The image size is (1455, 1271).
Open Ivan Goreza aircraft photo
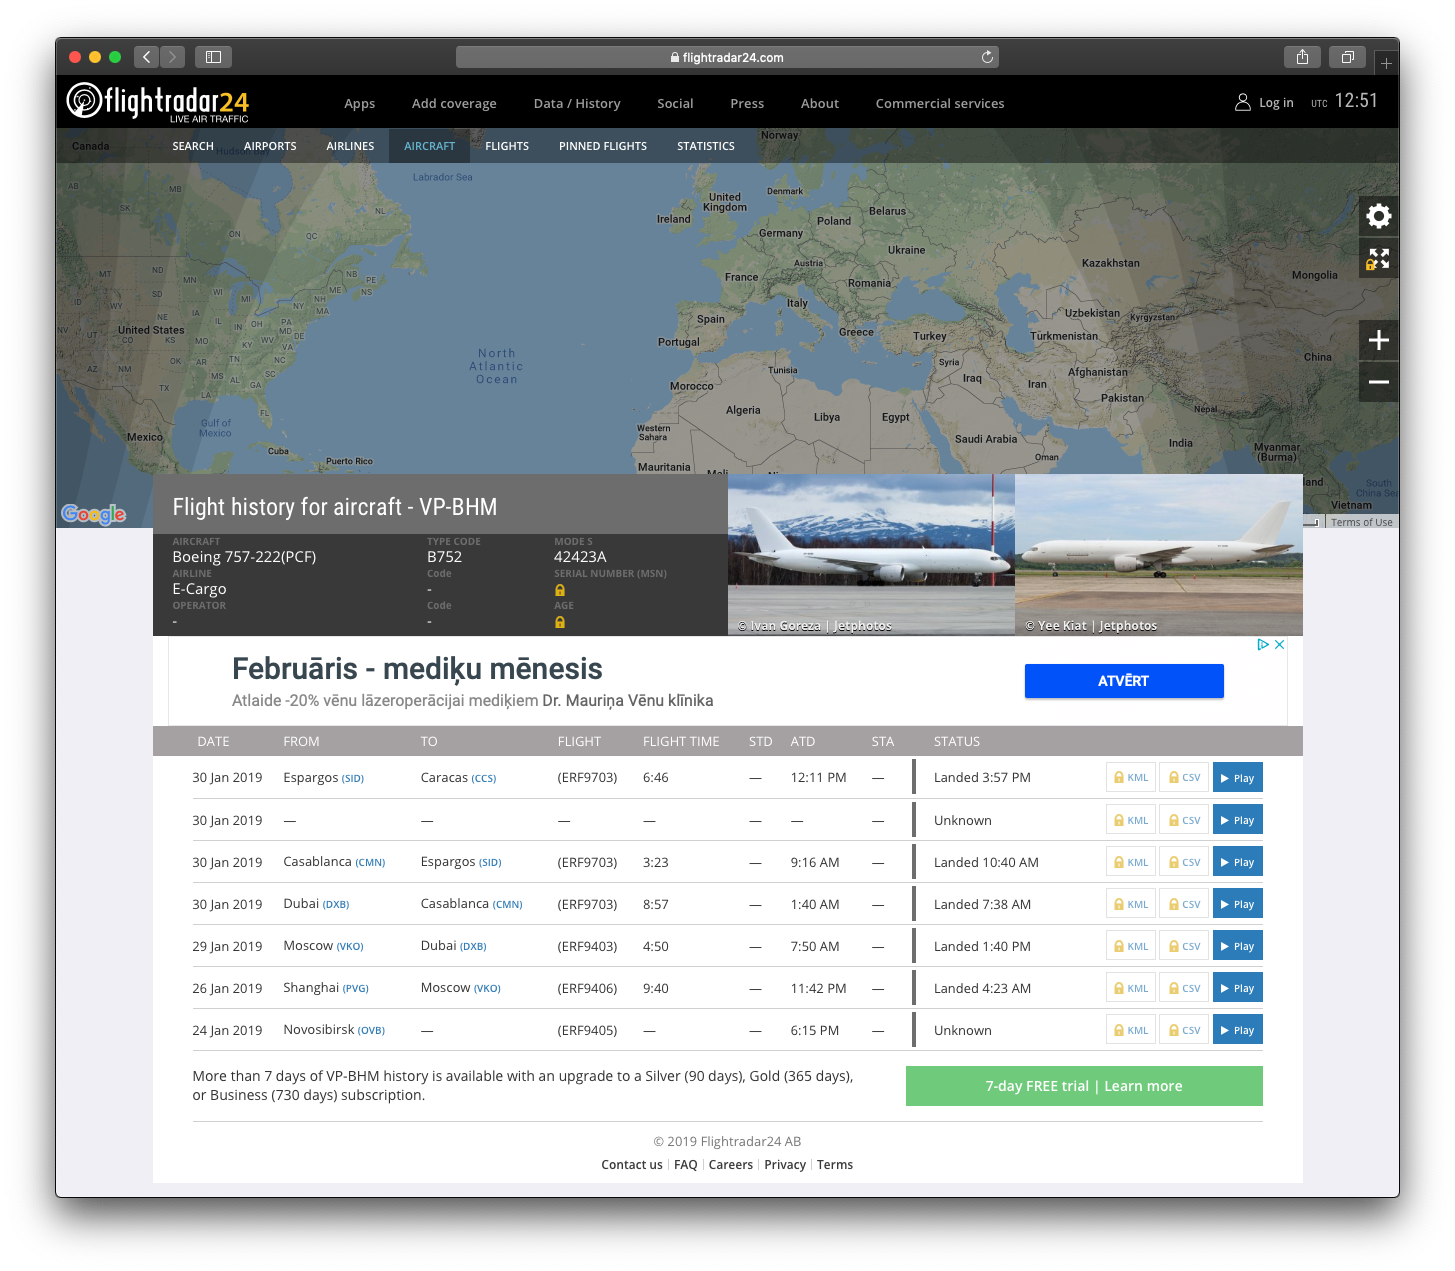[x=871, y=554]
